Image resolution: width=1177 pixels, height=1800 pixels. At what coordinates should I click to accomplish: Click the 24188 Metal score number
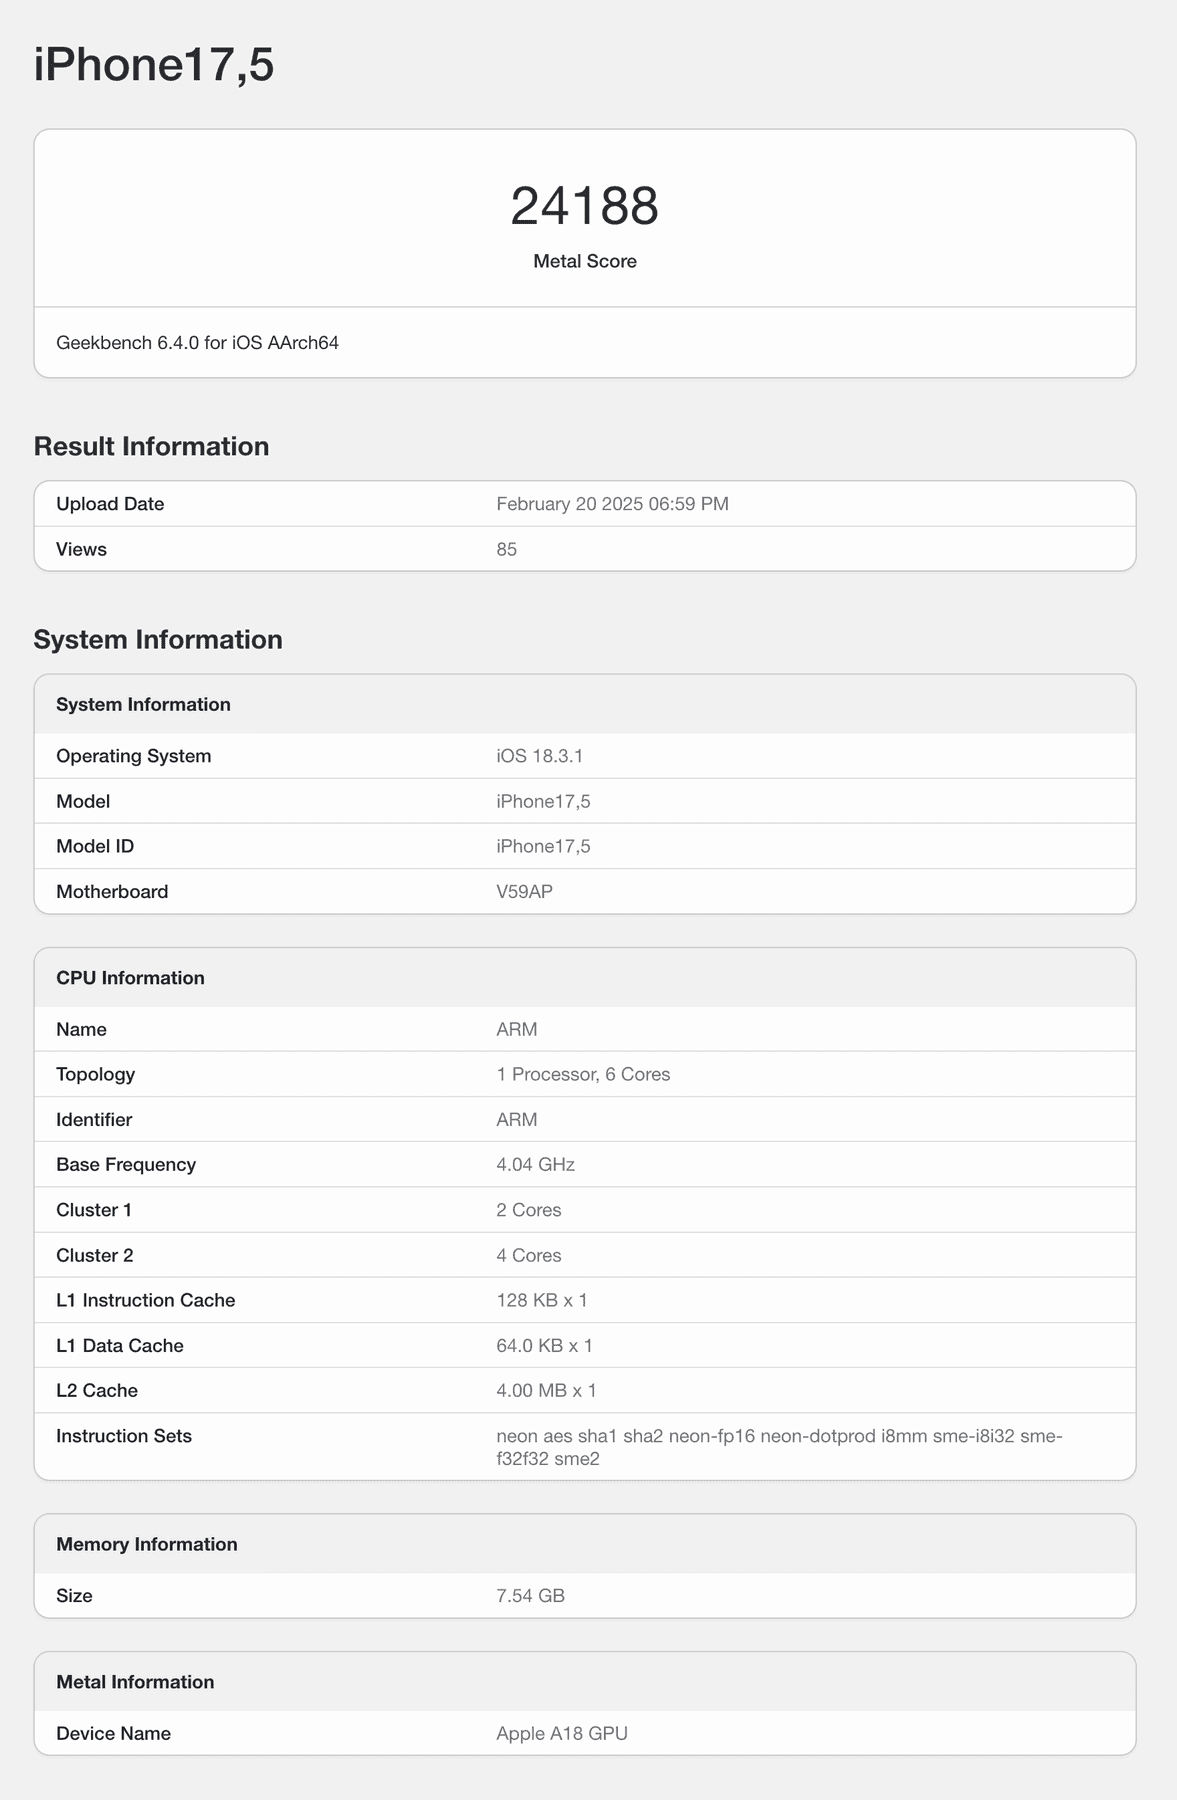pos(584,206)
